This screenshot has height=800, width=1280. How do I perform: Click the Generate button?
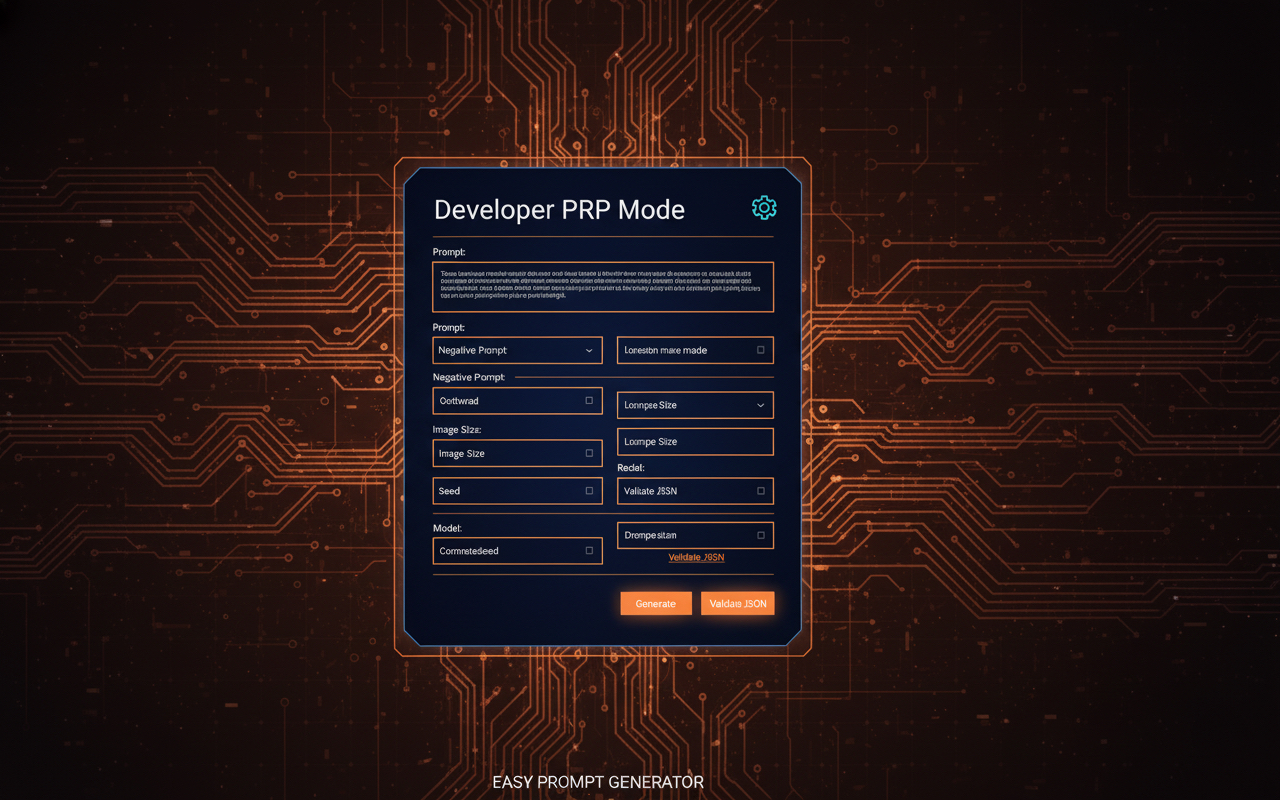(x=656, y=603)
